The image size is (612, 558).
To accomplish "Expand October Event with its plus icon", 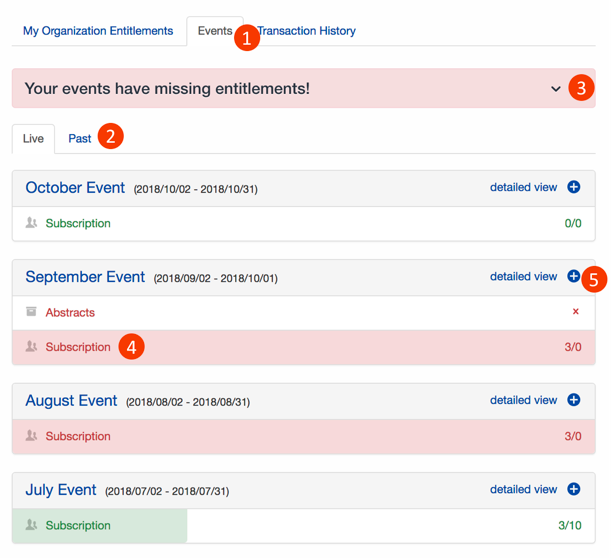I will click(x=573, y=187).
